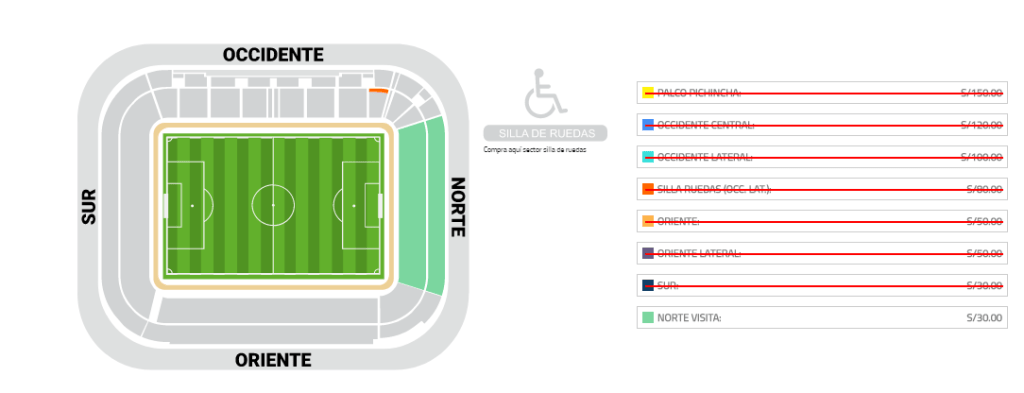This screenshot has width=1024, height=393.
Task: Select the PALCO PICHINCHA price row
Action: click(x=822, y=93)
